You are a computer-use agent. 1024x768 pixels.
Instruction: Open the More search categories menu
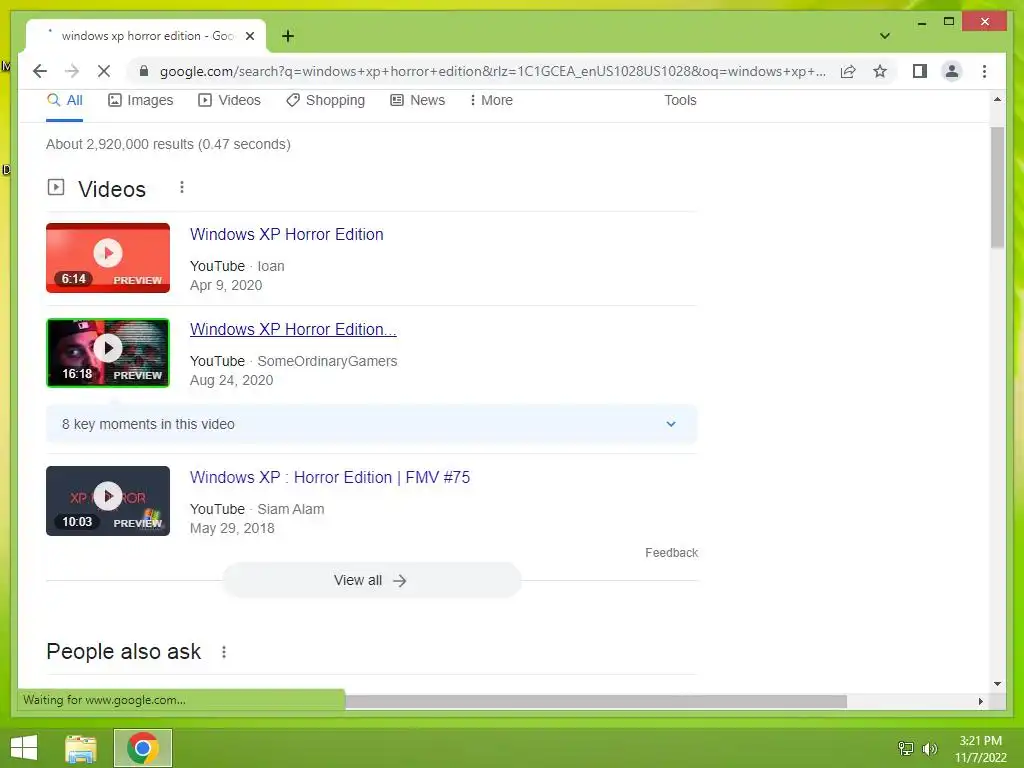pyautogui.click(x=491, y=101)
